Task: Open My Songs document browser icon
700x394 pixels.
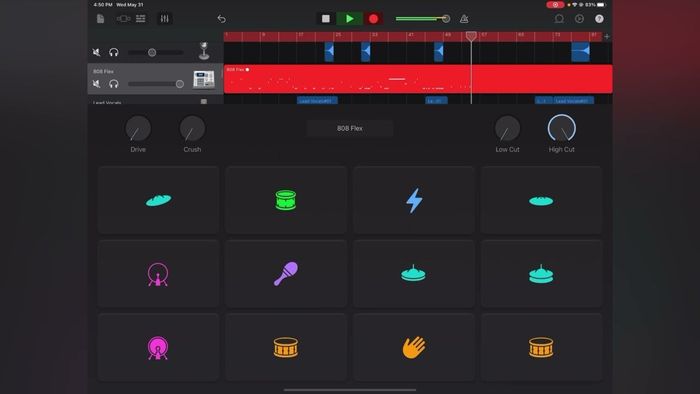Action: point(100,19)
